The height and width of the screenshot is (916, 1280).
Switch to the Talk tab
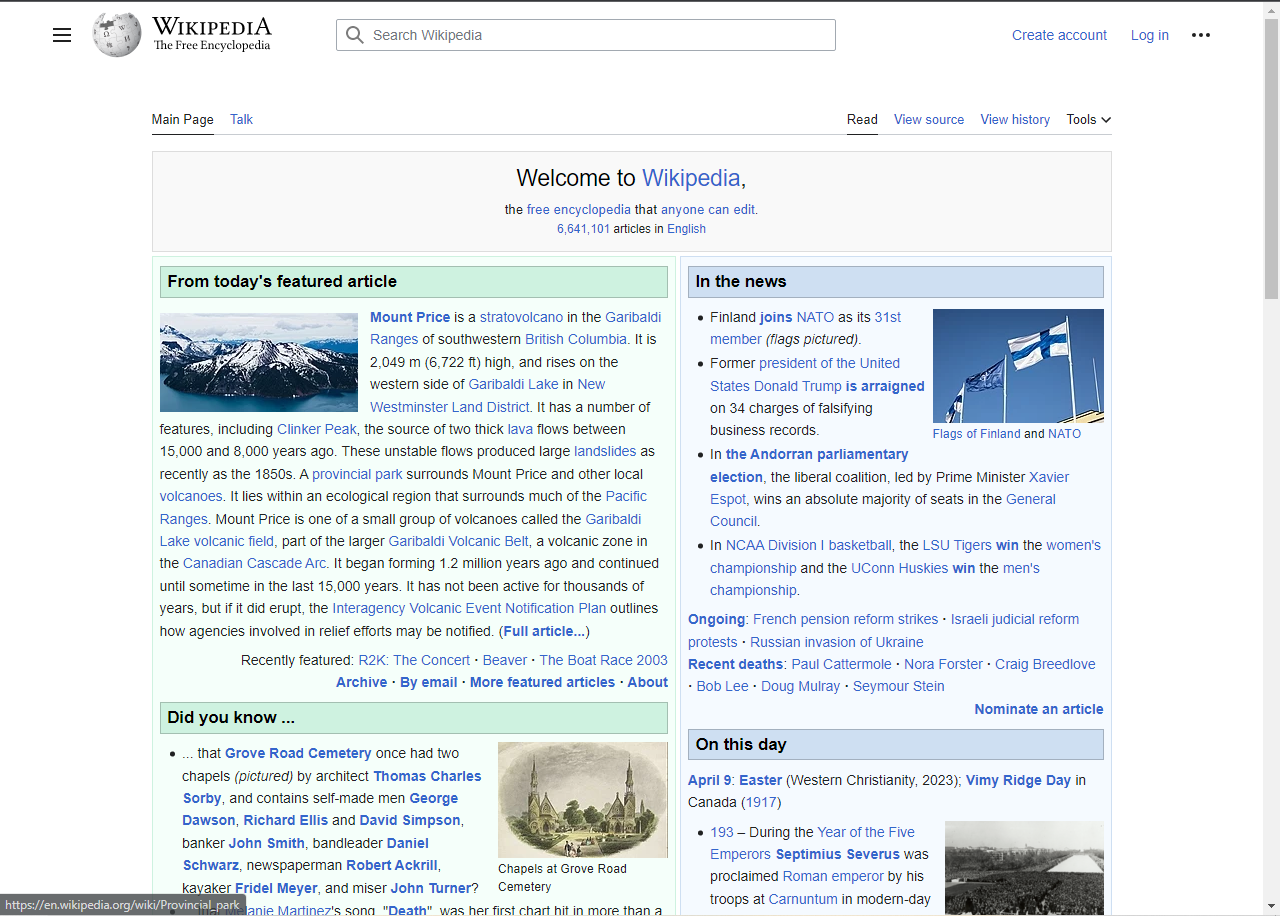(x=241, y=119)
